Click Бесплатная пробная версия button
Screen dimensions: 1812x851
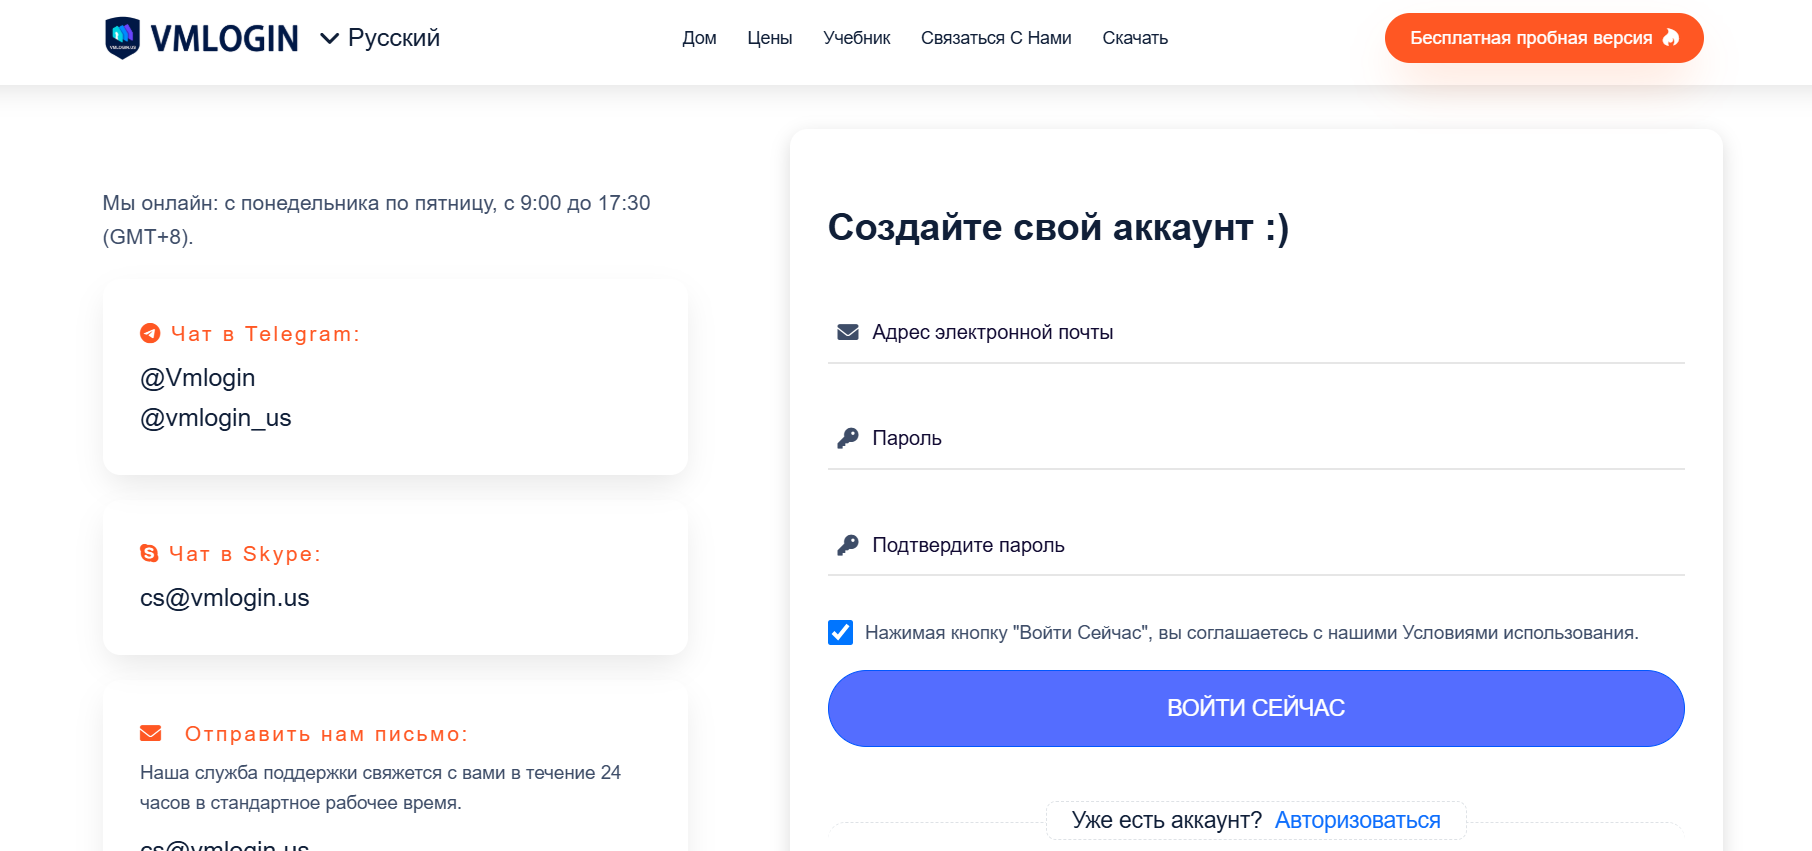(1544, 38)
